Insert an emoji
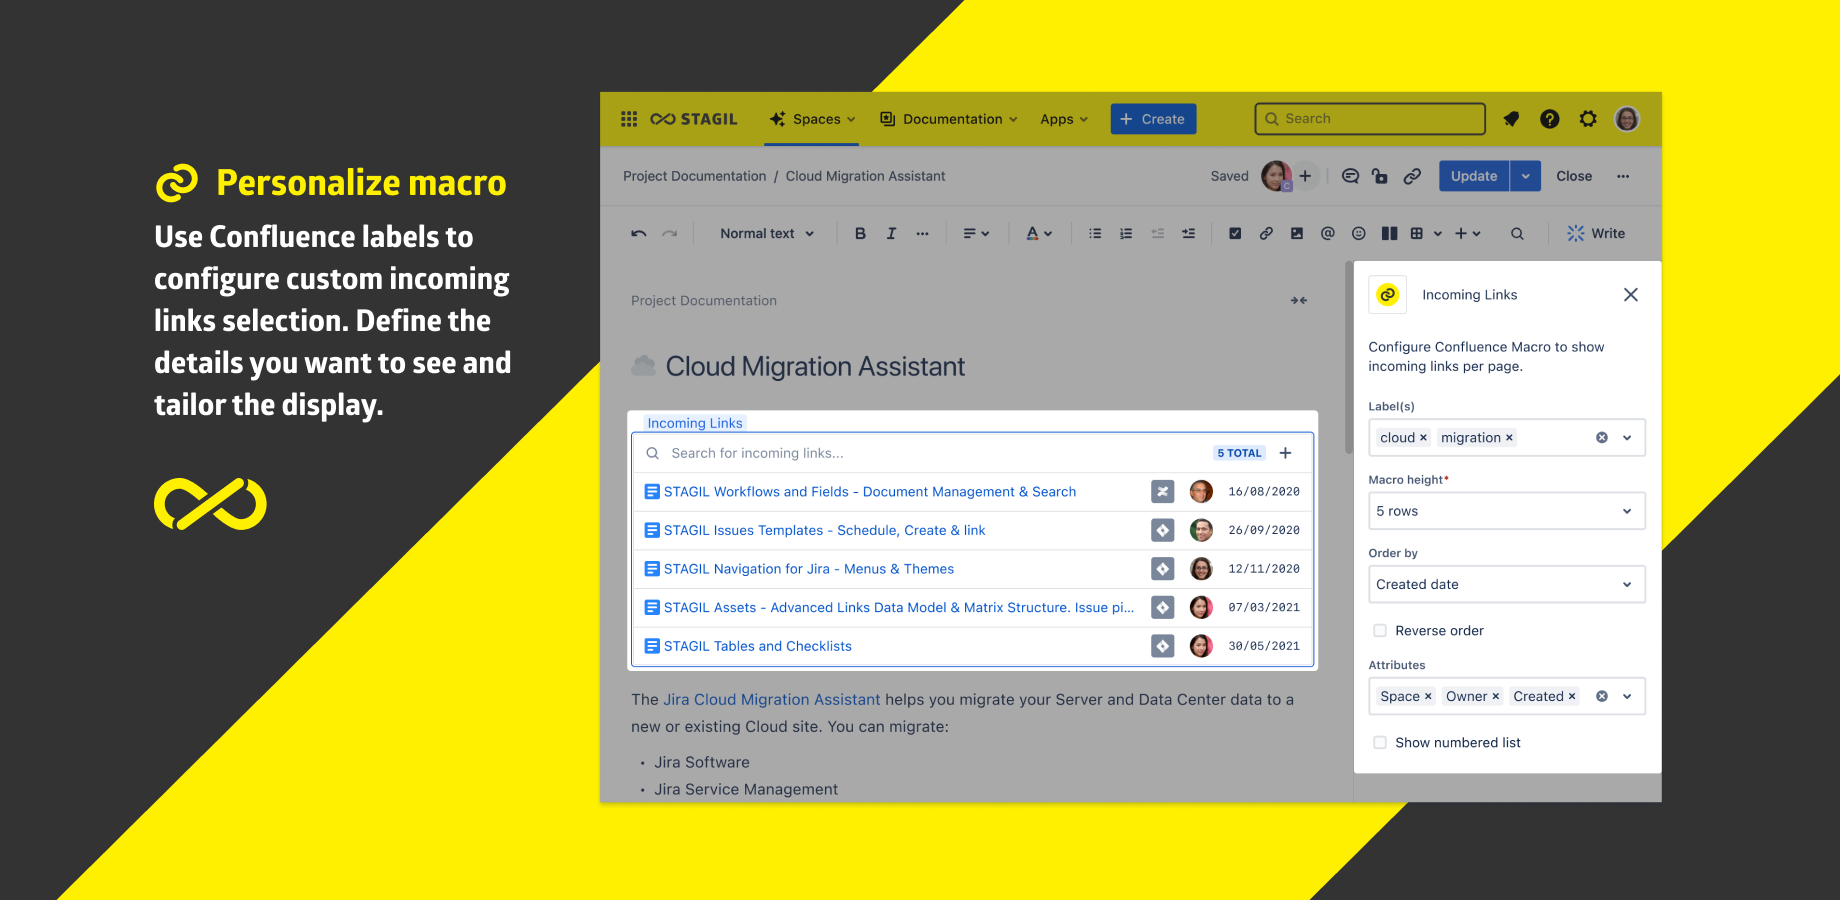The height and width of the screenshot is (900, 1840). [1359, 233]
